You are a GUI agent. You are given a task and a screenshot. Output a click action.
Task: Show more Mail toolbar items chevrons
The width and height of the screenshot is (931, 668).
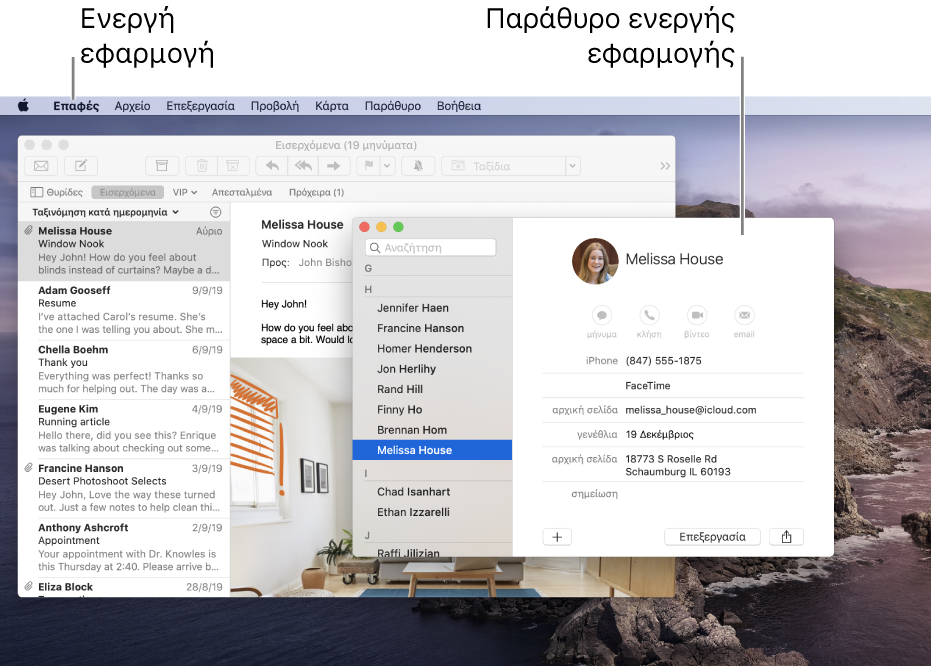[x=665, y=166]
